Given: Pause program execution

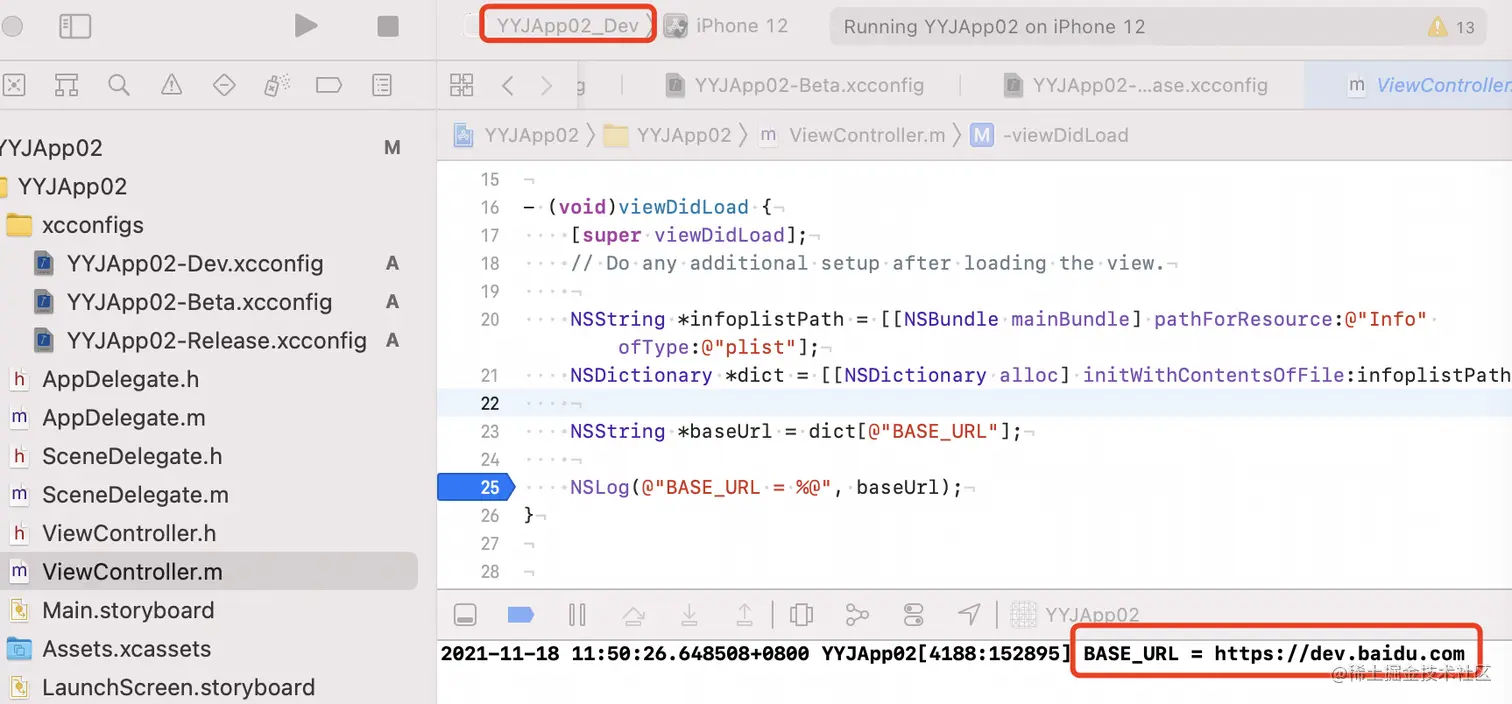Looking at the screenshot, I should pyautogui.click(x=577, y=614).
